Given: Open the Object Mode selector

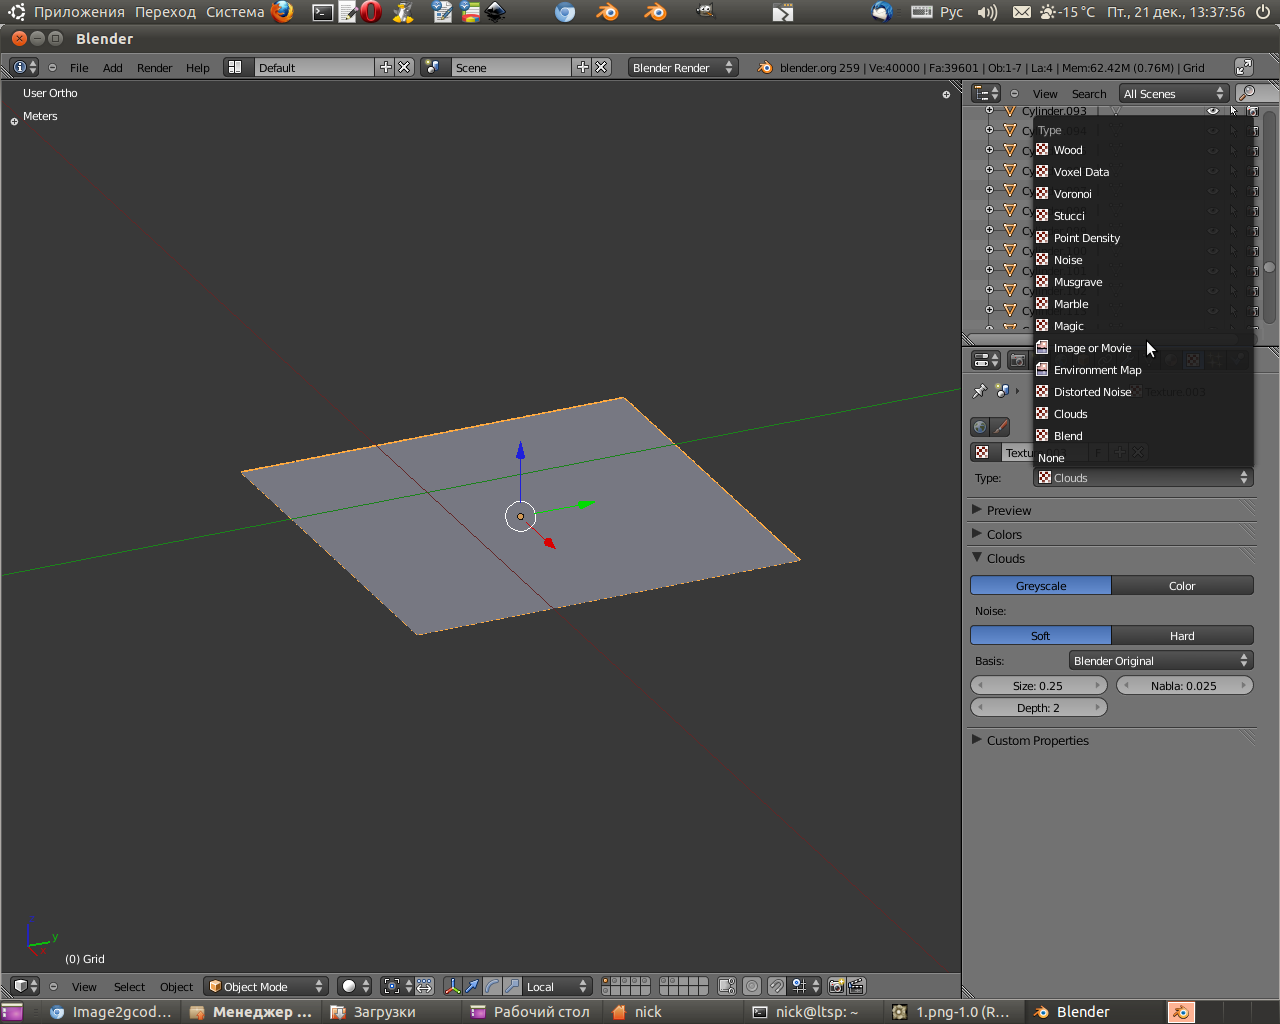Looking at the screenshot, I should [265, 986].
